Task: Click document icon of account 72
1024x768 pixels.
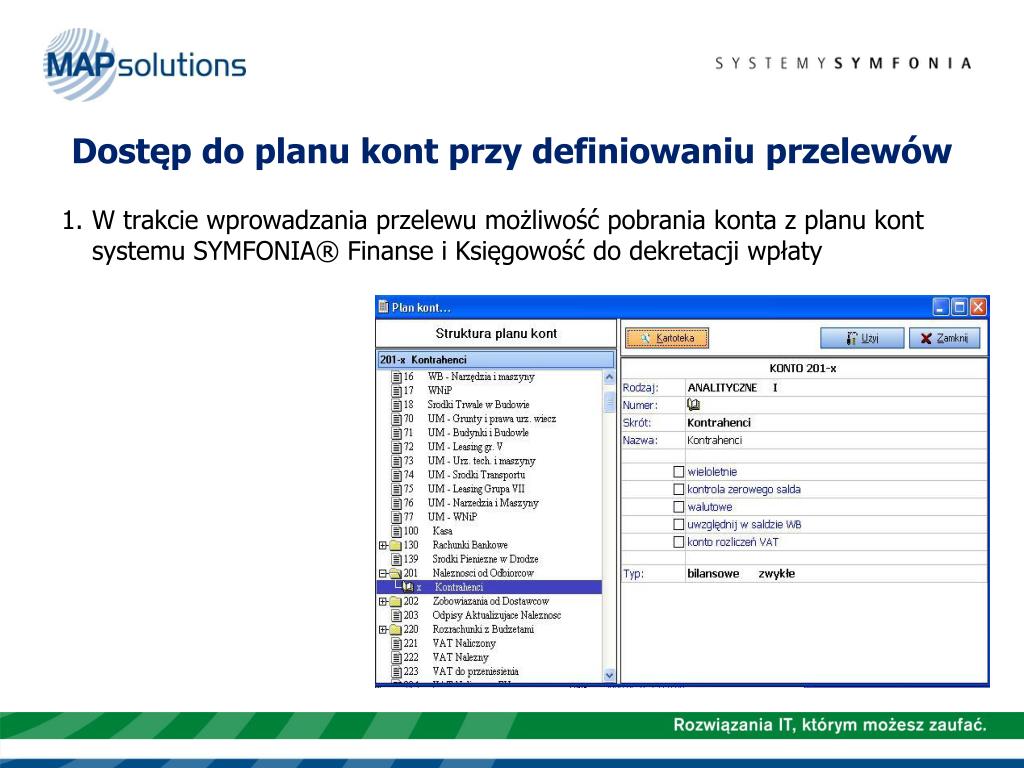Action: (x=396, y=447)
